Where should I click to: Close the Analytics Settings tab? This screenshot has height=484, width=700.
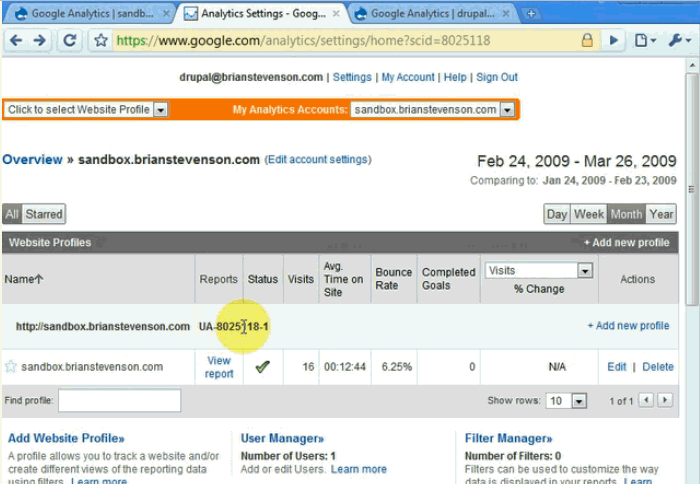coord(336,14)
